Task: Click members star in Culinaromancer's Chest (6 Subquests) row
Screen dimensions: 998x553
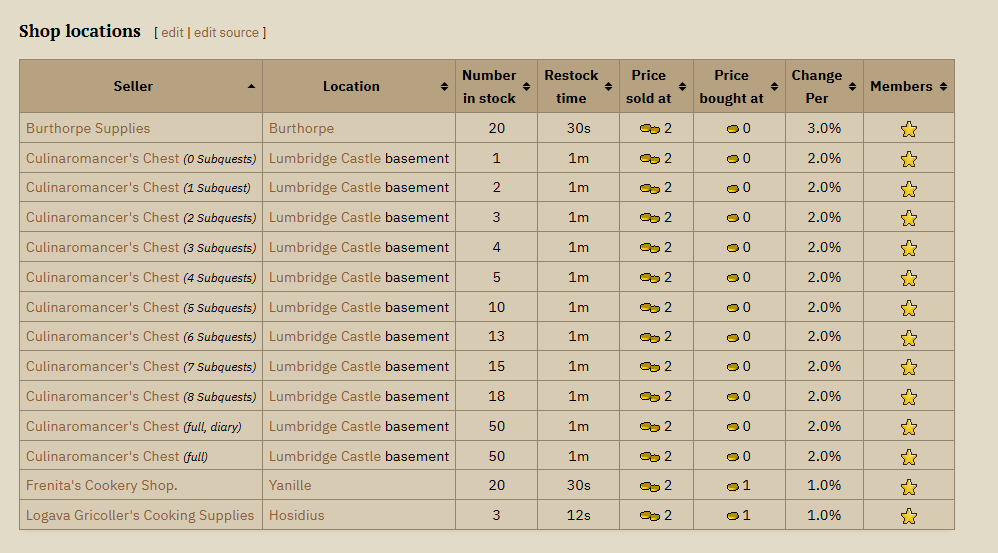Action: (x=909, y=337)
